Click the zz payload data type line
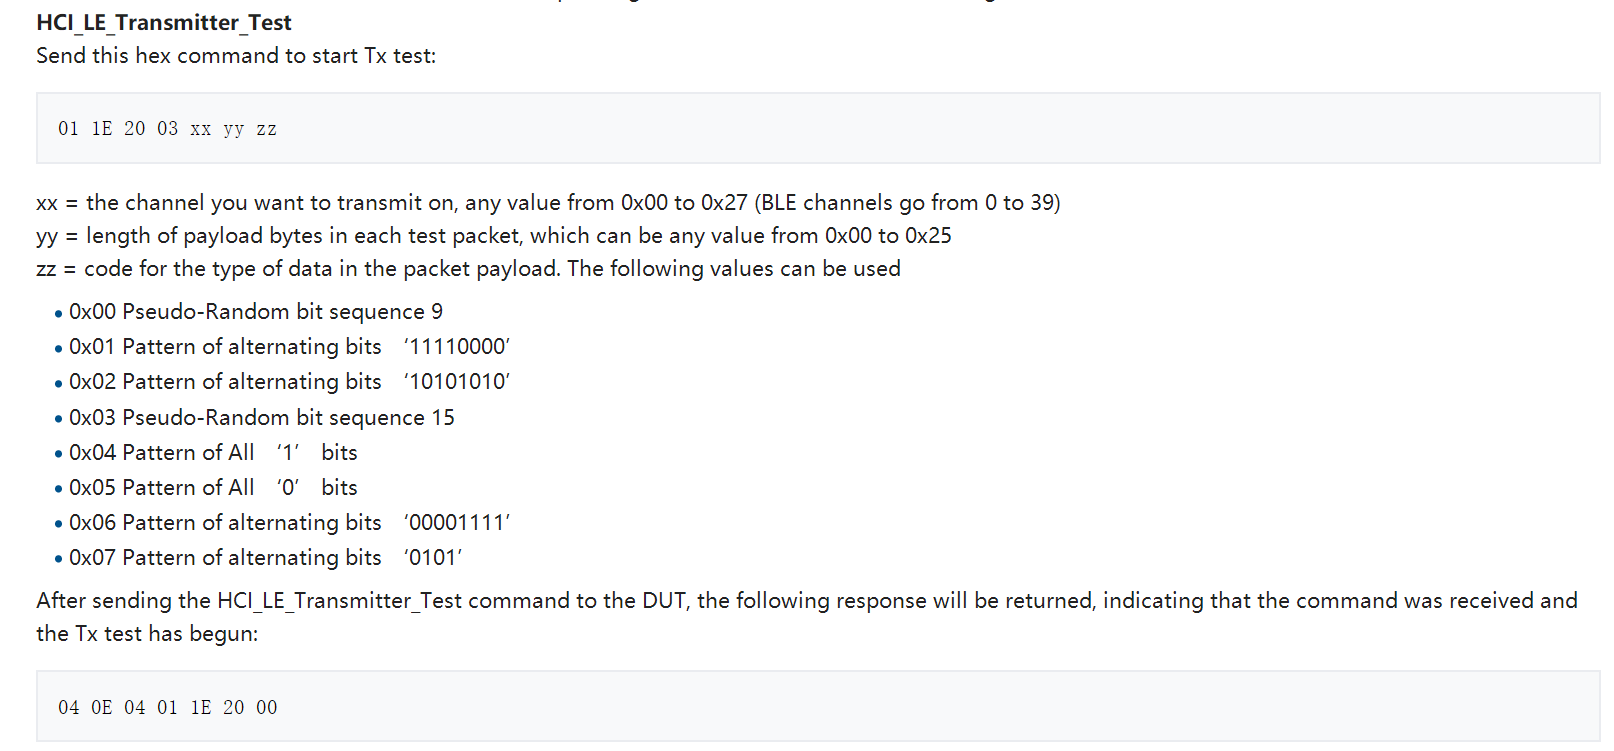1614x751 pixels. click(468, 269)
